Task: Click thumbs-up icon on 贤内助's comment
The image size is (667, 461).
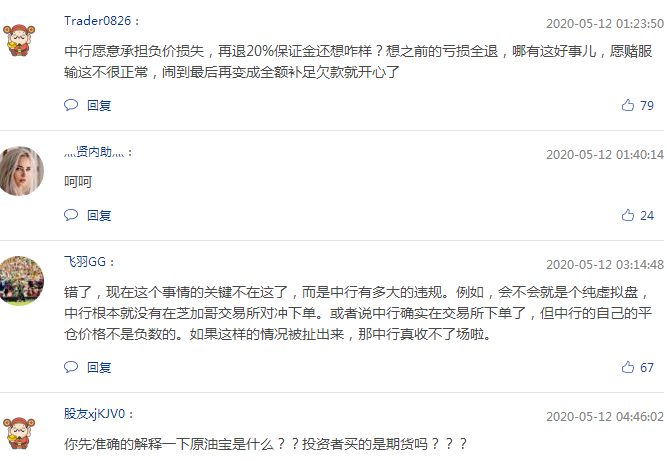Action: (627, 215)
